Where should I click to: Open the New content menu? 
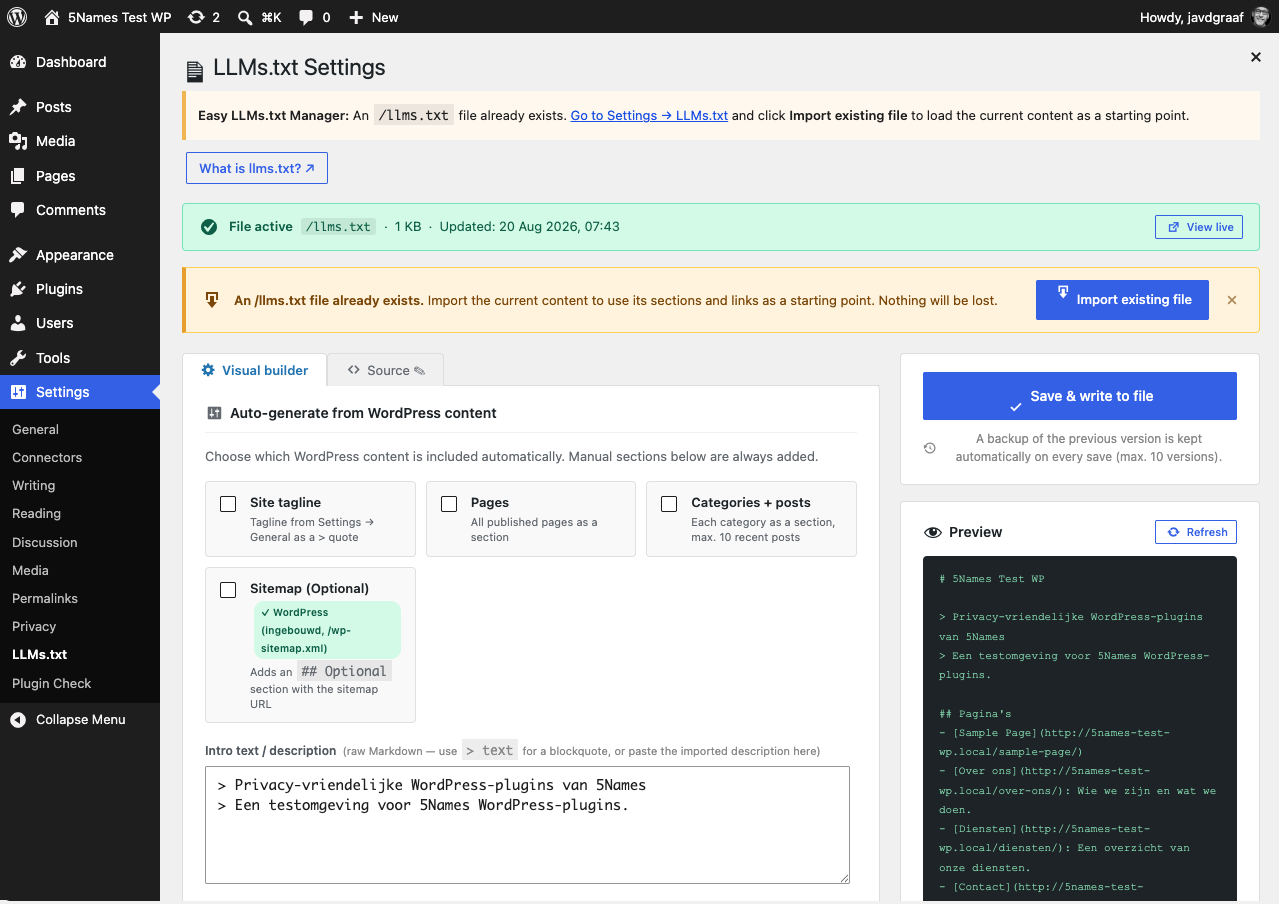coord(373,17)
